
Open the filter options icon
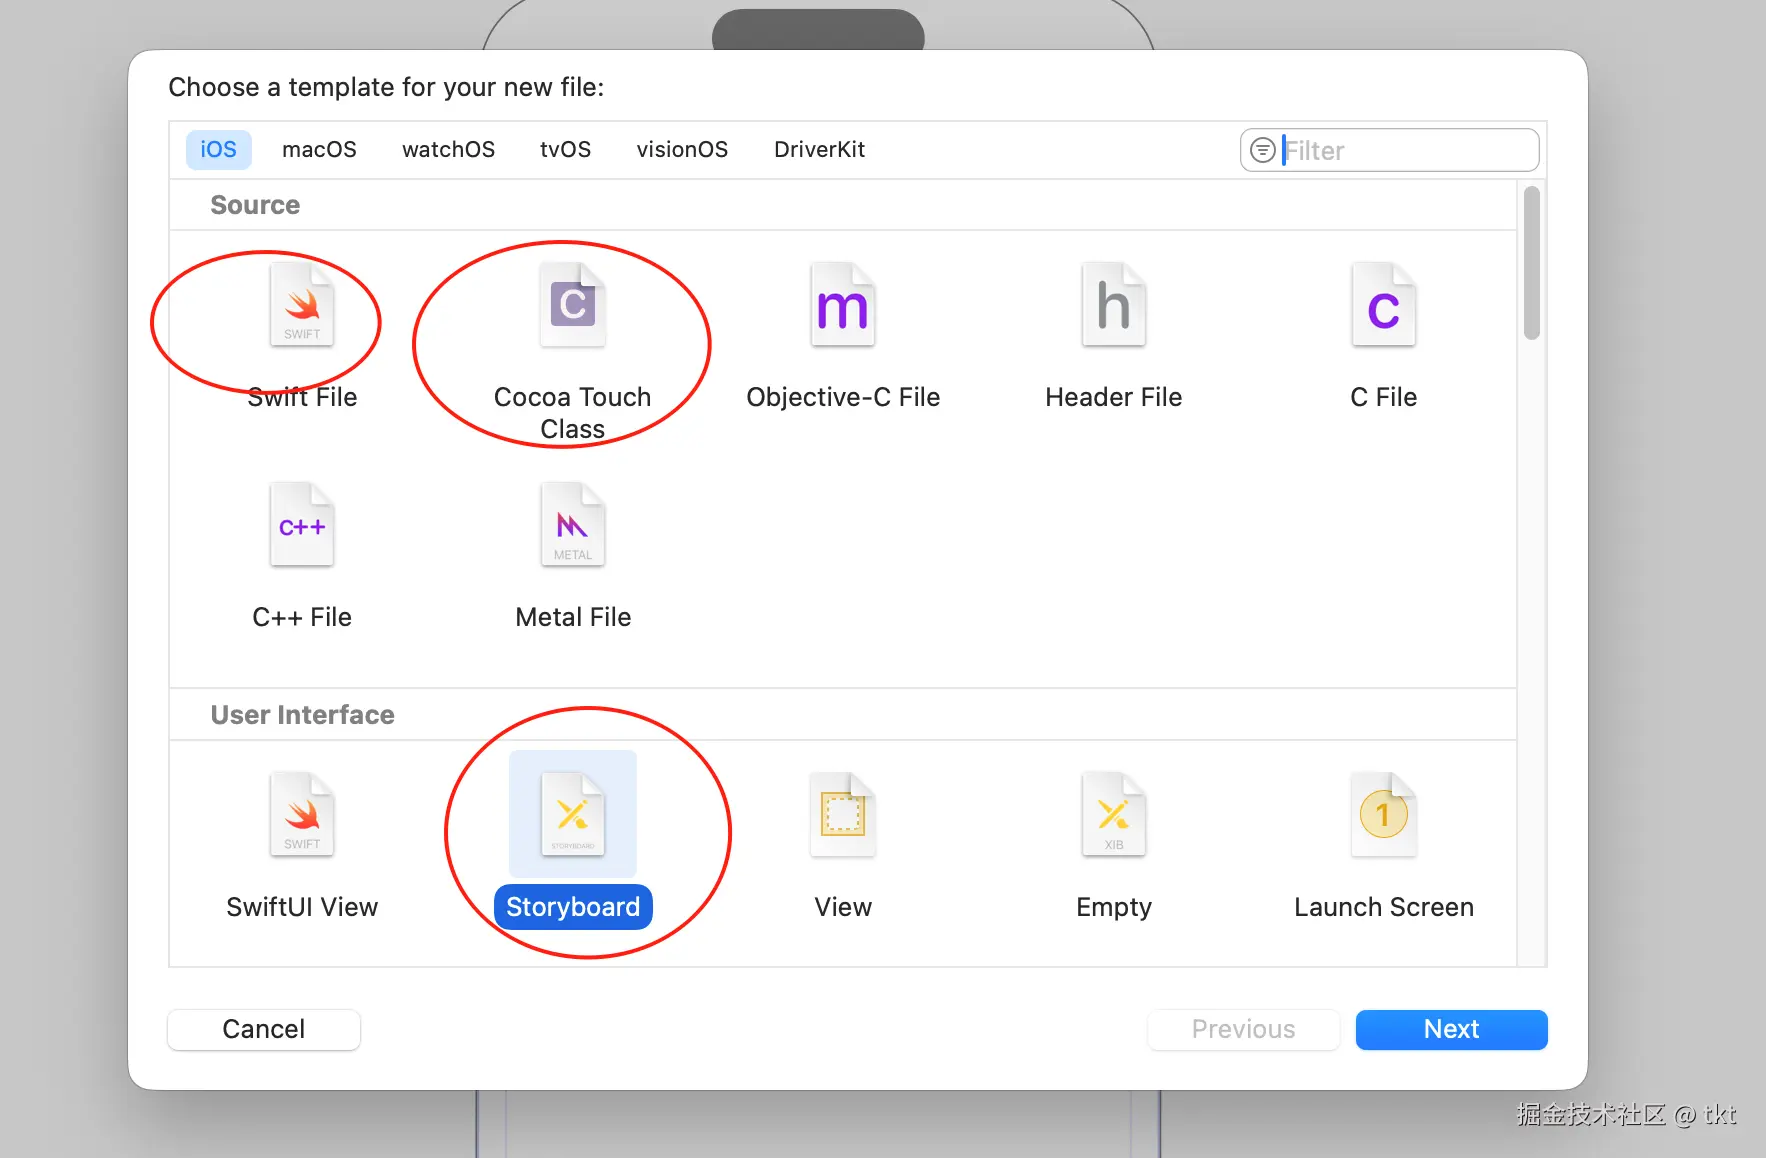[x=1263, y=150]
